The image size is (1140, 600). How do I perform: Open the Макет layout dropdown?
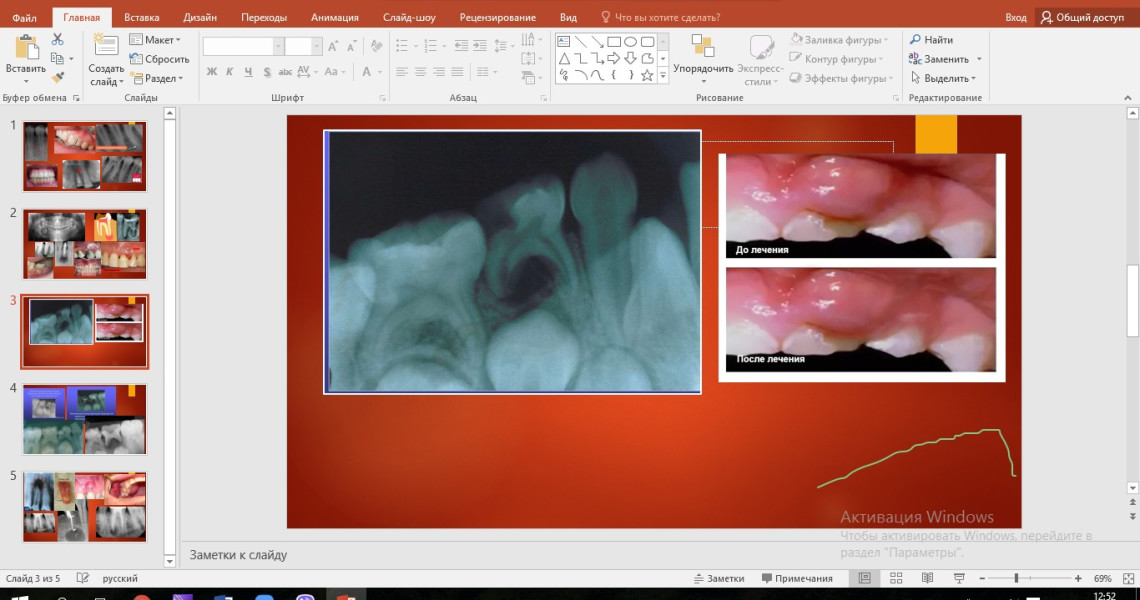click(x=155, y=39)
